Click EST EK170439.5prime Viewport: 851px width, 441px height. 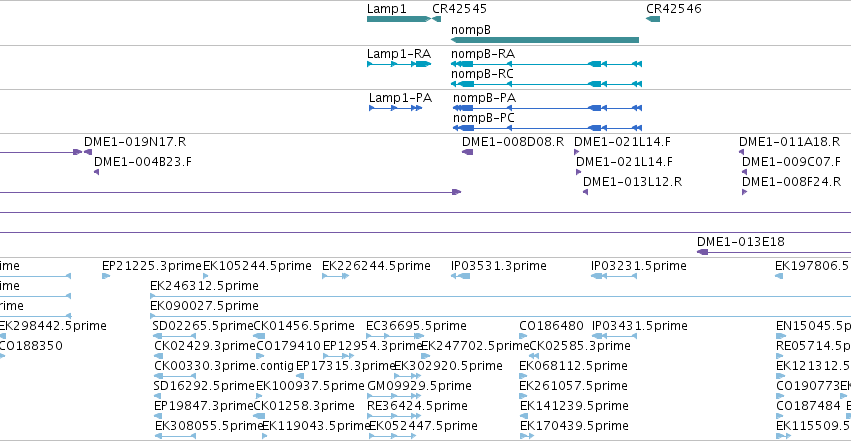pos(527,437)
